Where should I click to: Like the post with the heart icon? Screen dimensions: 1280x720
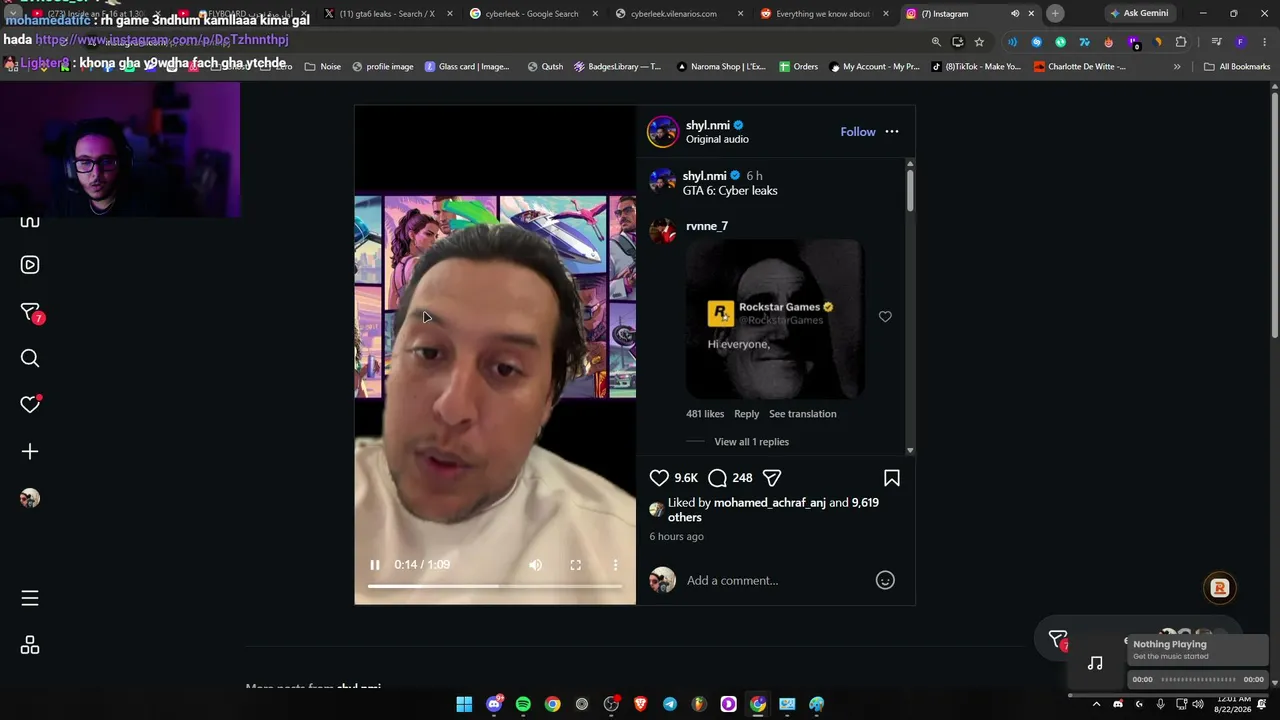tap(659, 478)
